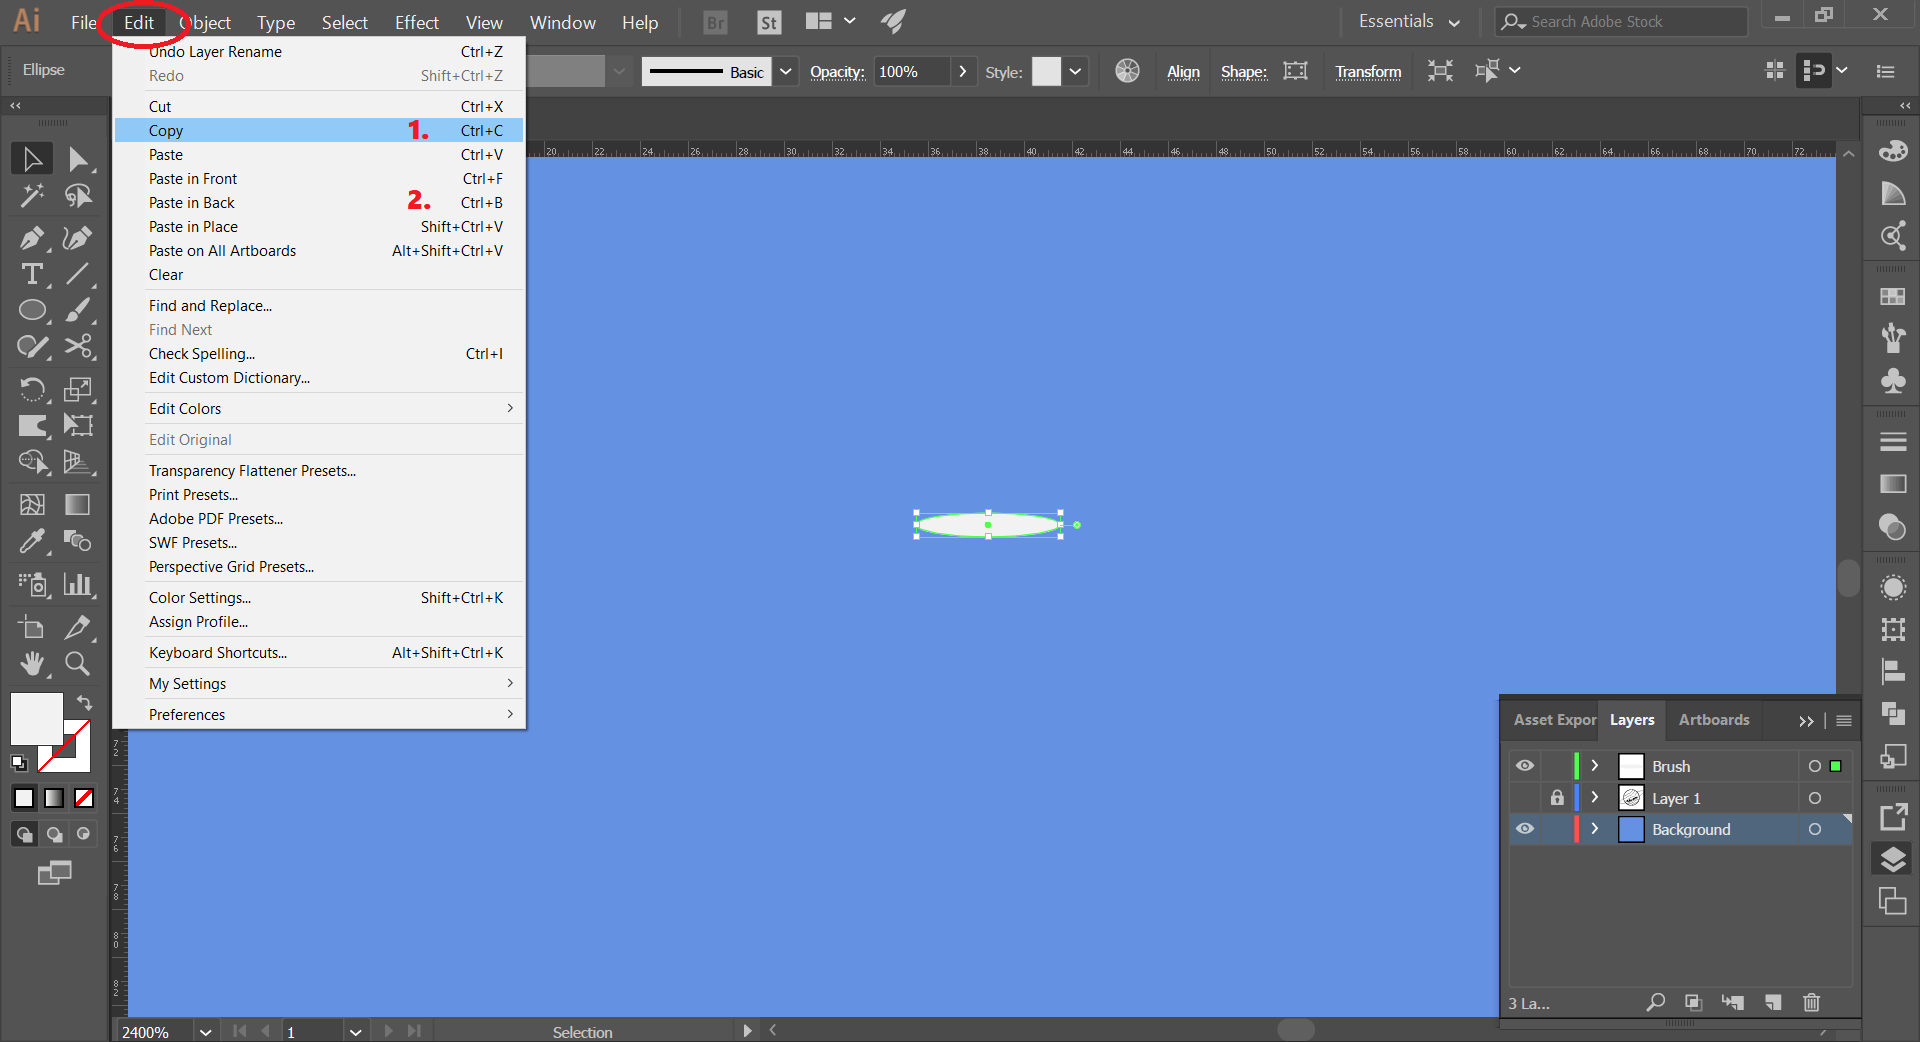Choose Paste in Back
Viewport: 1920px width, 1042px height.
320,202
